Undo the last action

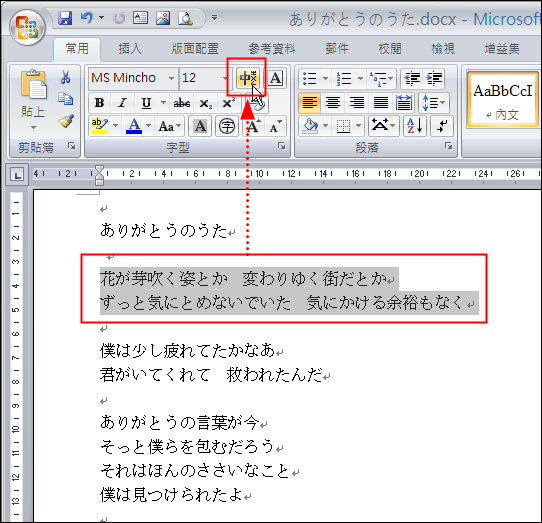tap(86, 18)
